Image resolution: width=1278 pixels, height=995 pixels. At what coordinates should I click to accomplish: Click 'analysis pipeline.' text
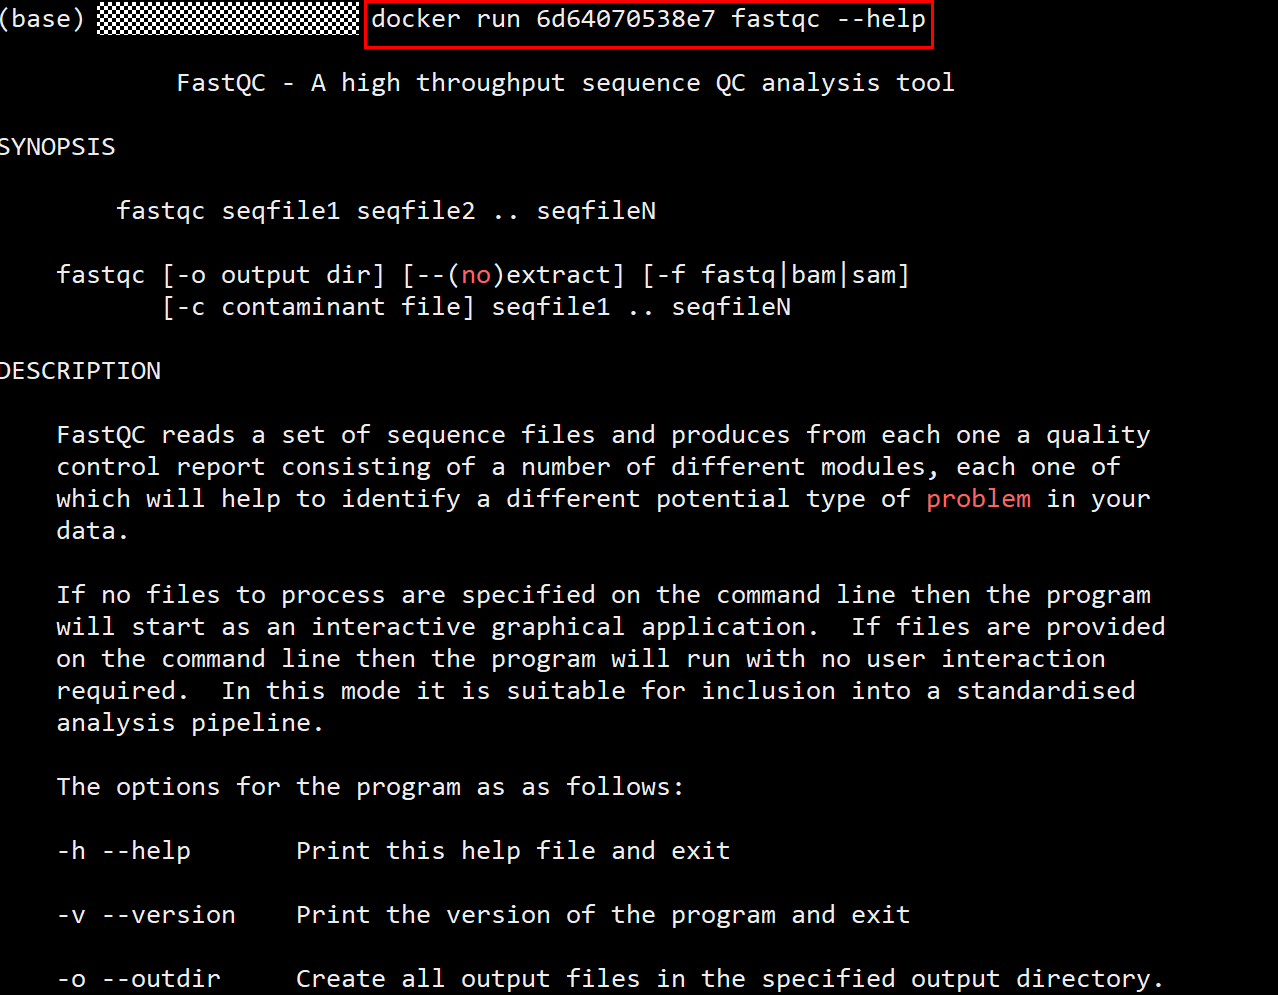(190, 723)
